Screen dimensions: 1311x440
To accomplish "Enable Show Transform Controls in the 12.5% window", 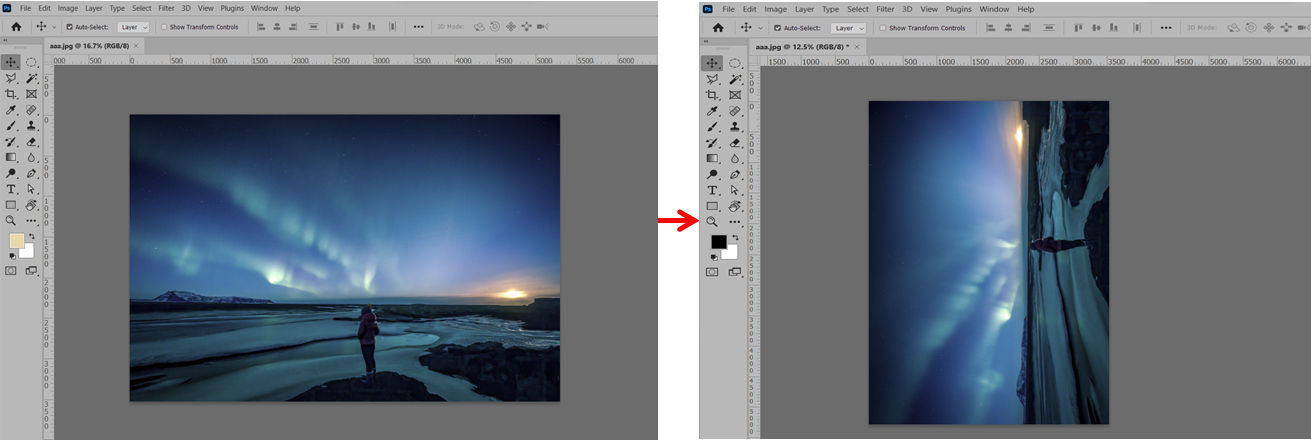I will coord(882,28).
